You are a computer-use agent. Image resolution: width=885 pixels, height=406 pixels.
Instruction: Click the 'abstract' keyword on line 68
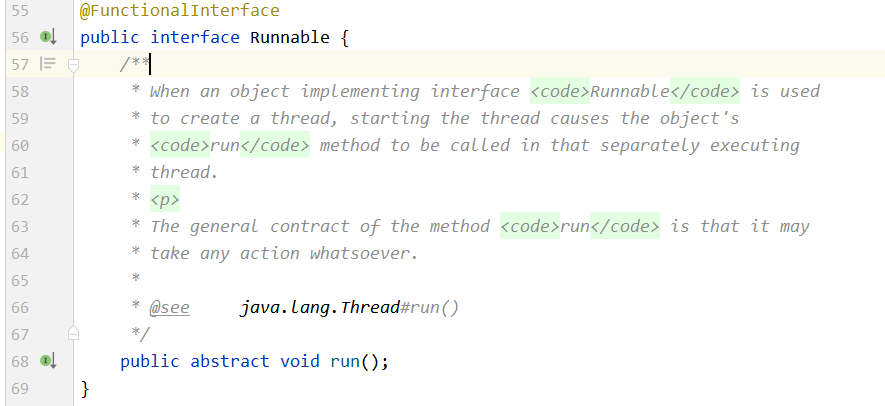coord(230,361)
